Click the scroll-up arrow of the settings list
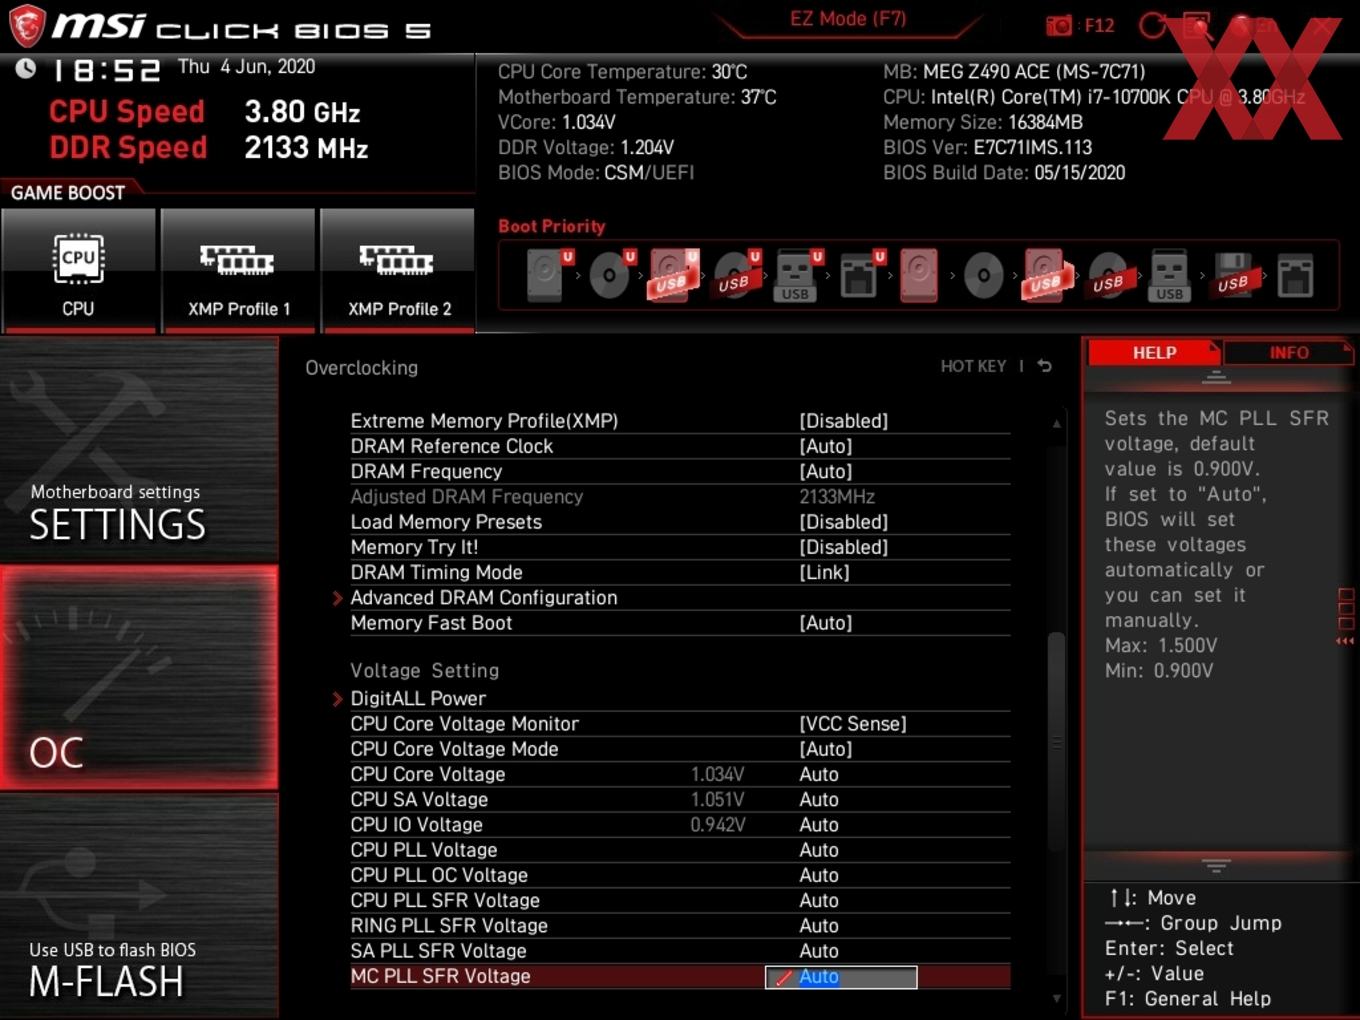 click(x=1056, y=424)
